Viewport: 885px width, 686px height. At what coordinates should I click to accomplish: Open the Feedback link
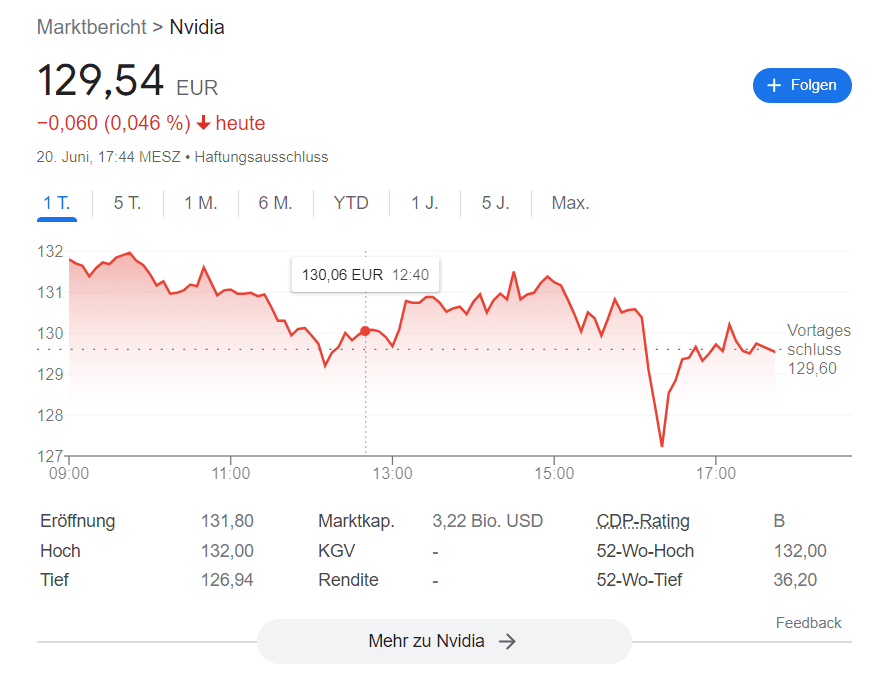[808, 623]
